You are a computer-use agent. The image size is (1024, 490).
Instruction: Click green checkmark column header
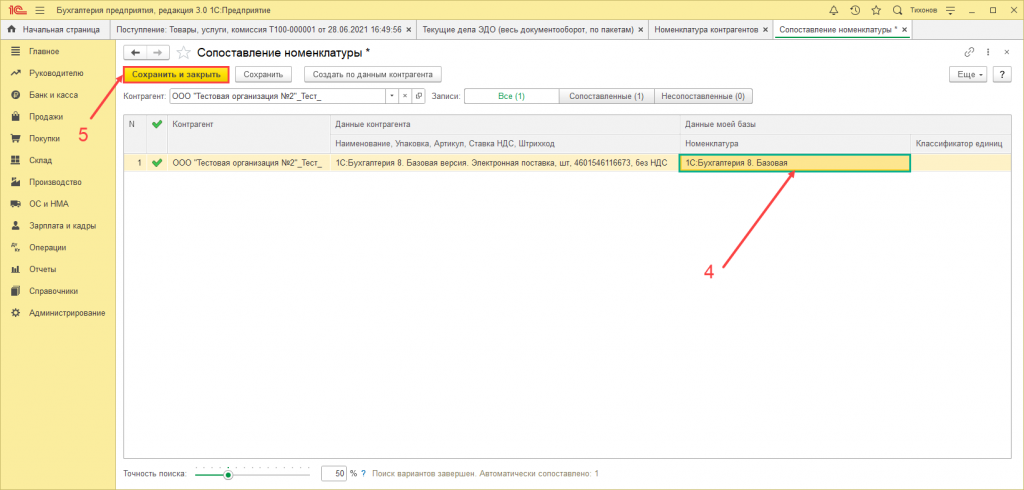click(x=156, y=123)
